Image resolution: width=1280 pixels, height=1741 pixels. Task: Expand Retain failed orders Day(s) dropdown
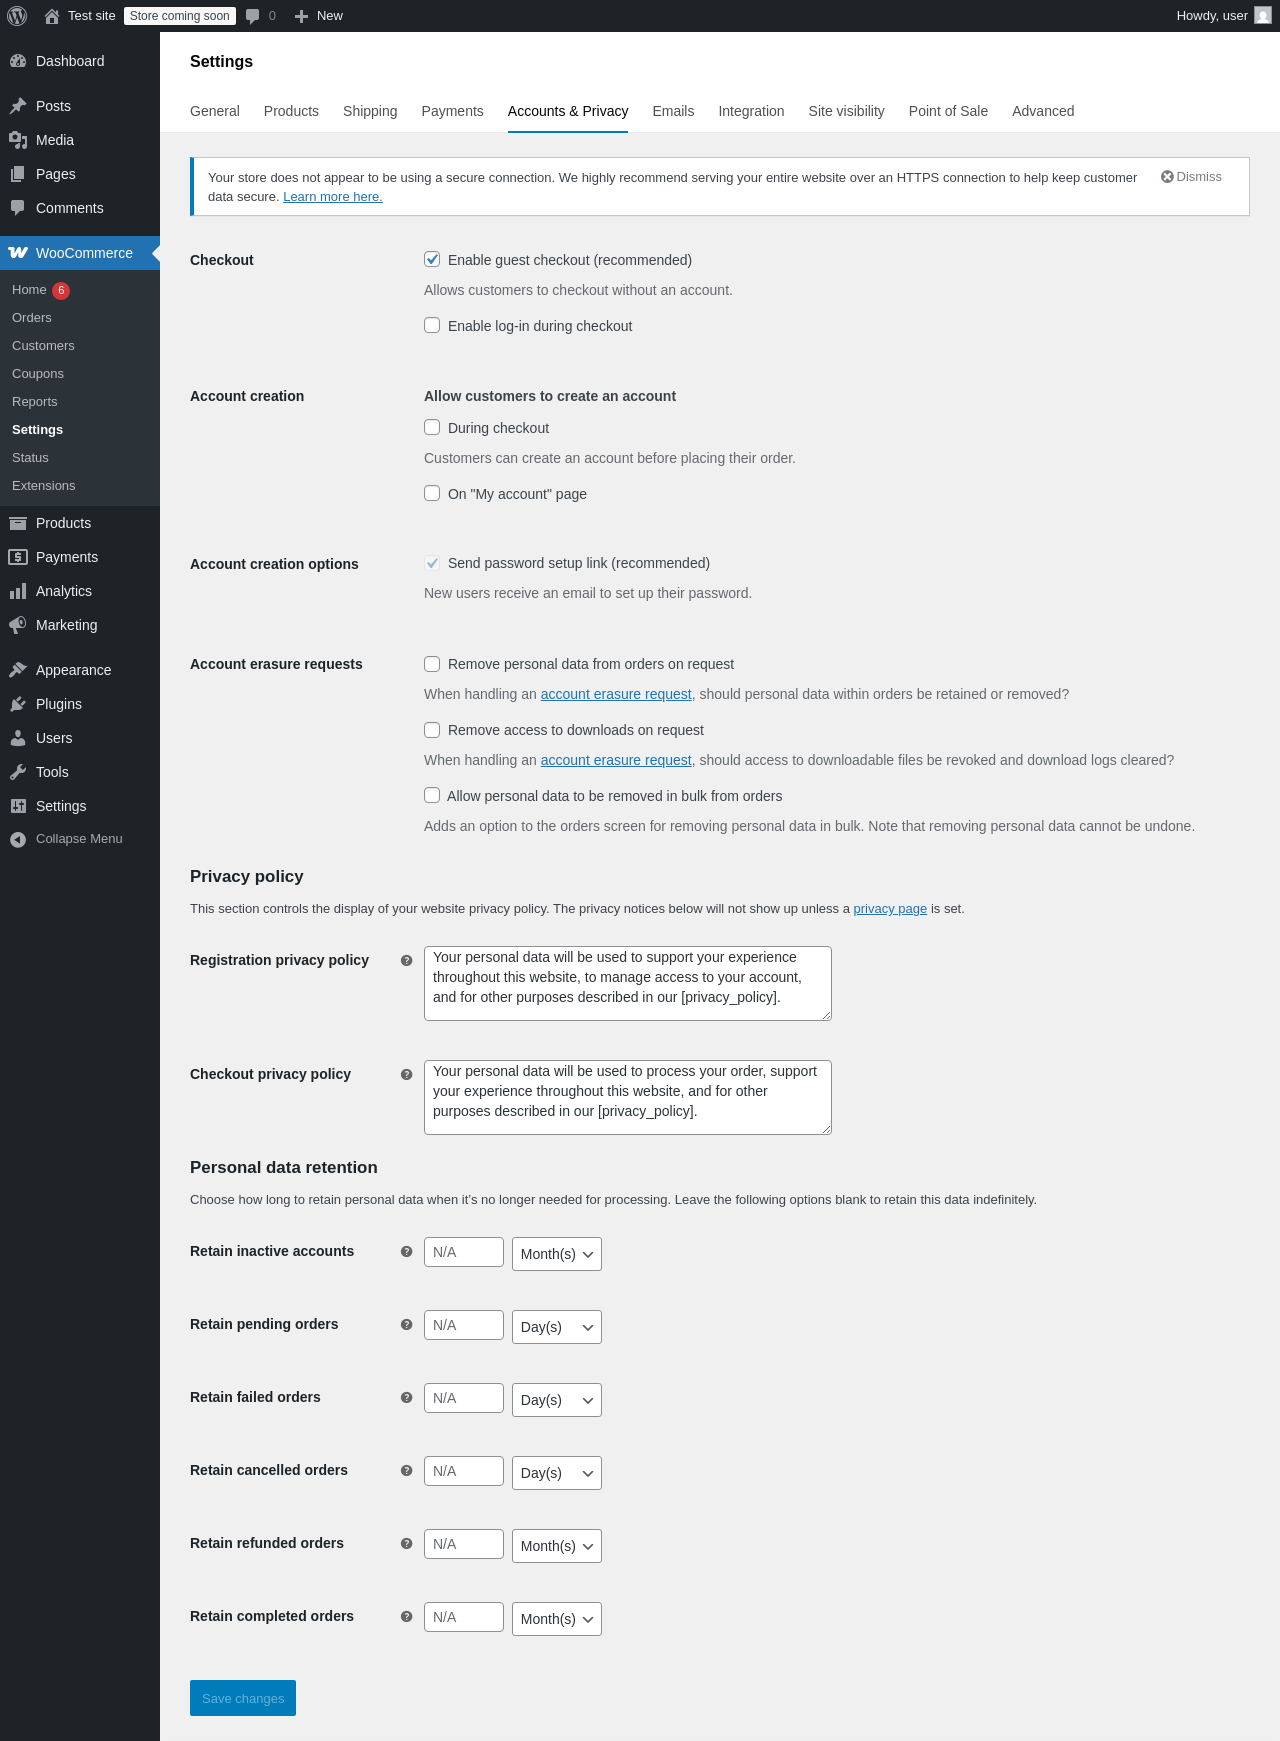pos(557,1400)
